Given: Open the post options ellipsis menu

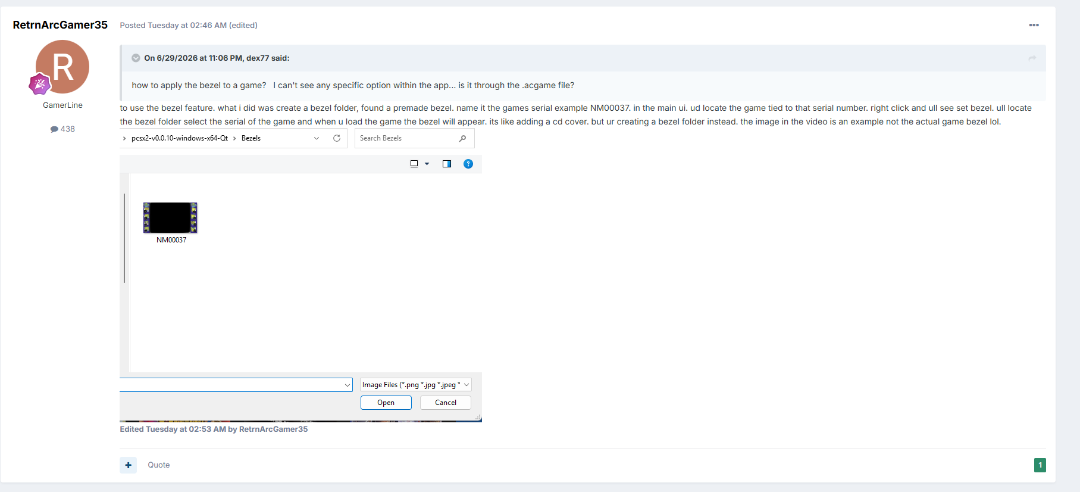Looking at the screenshot, I should pos(1033,25).
